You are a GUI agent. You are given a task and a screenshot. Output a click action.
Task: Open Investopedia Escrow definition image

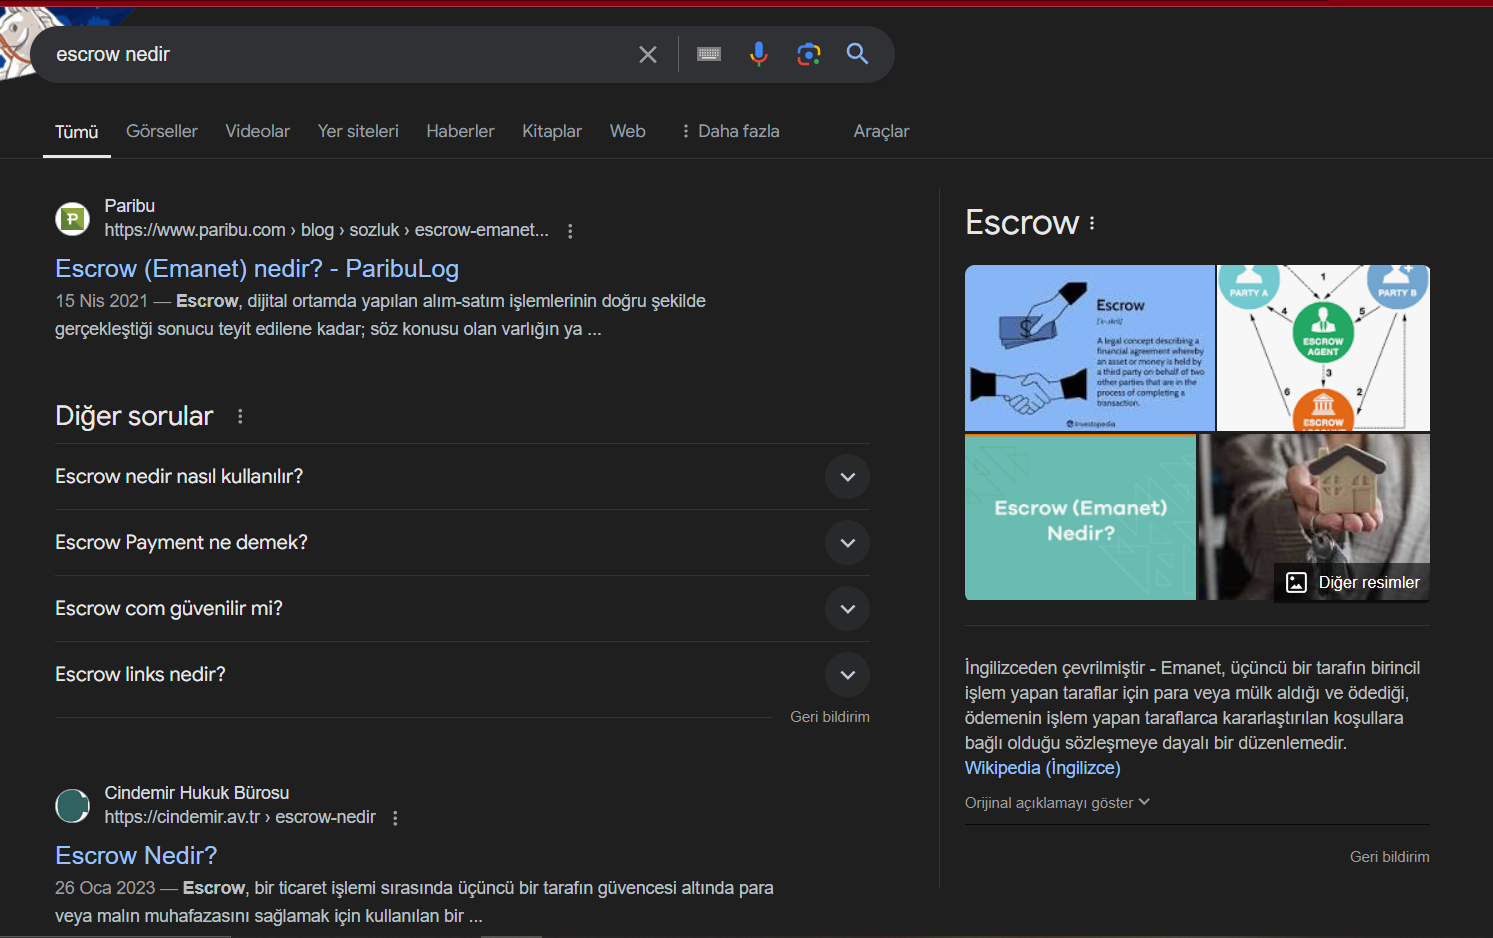click(1090, 348)
